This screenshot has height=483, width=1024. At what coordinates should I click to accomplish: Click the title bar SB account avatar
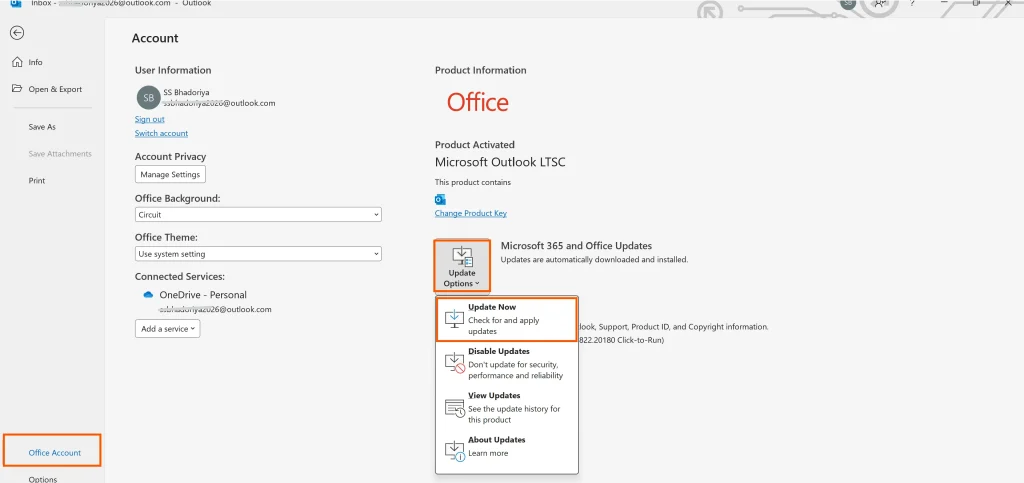point(848,3)
